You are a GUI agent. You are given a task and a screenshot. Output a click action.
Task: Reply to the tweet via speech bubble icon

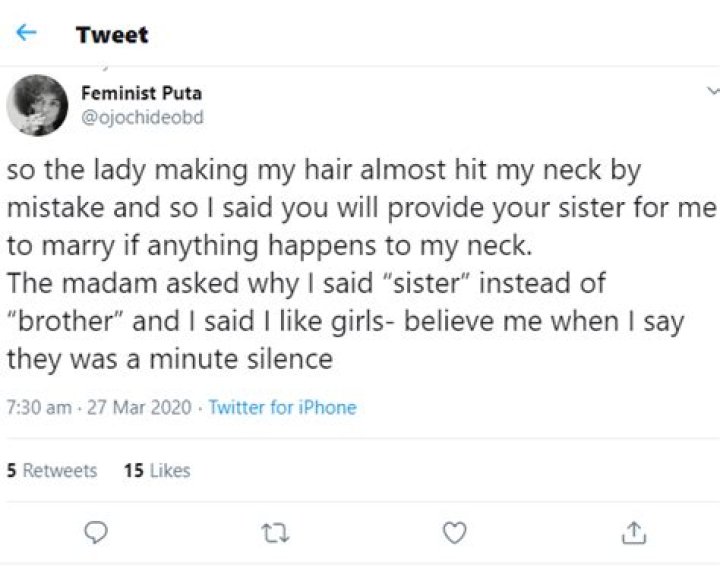point(95,532)
